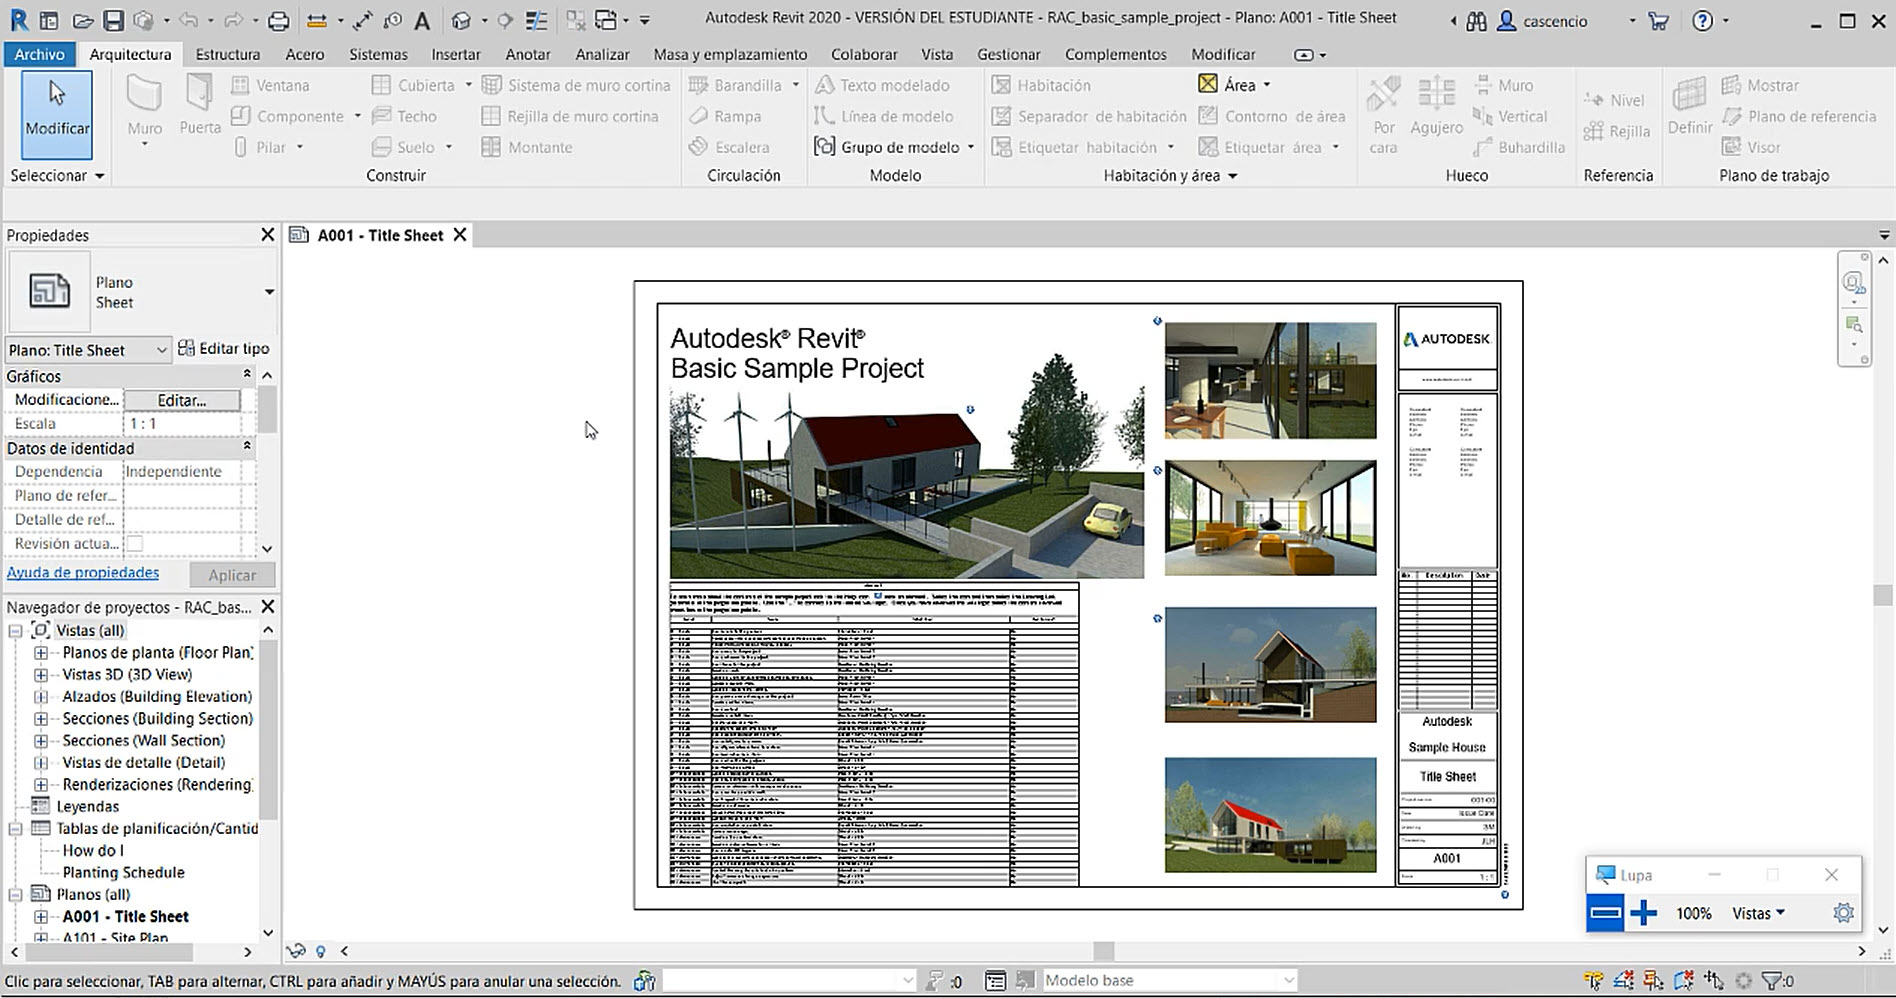Place a Habitación with the Room tool

(1050, 85)
